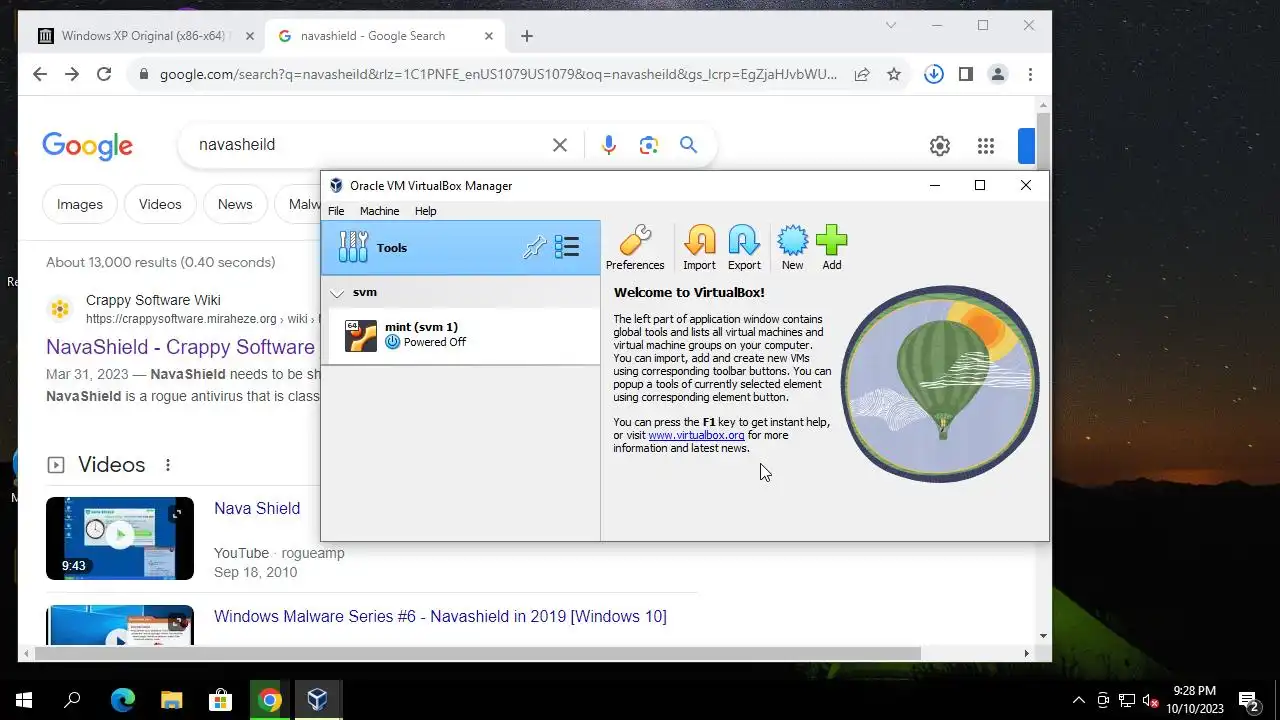Click the Export appliance icon
The width and height of the screenshot is (1280, 720).
[744, 248]
